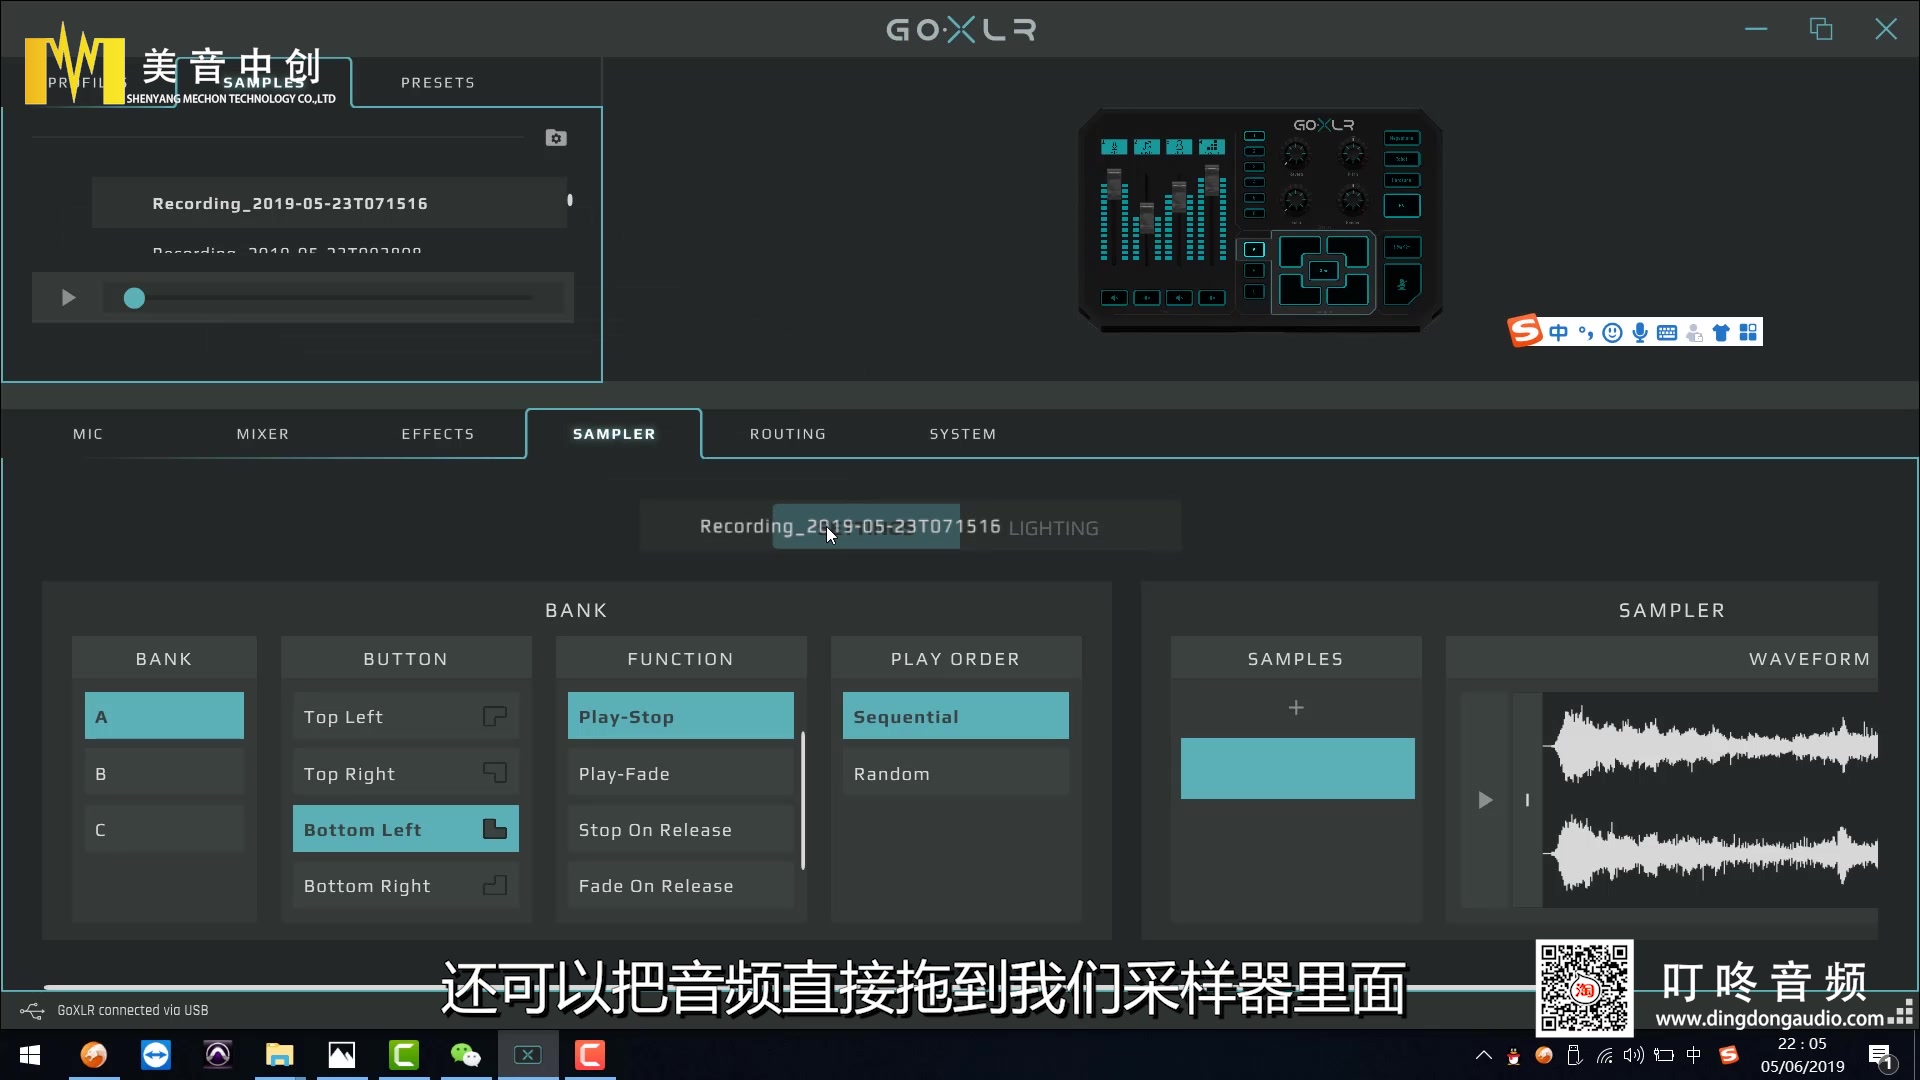1920x1080 pixels.
Task: Select Recording_2019-05-23T071516 in the samples list
Action: [x=329, y=203]
